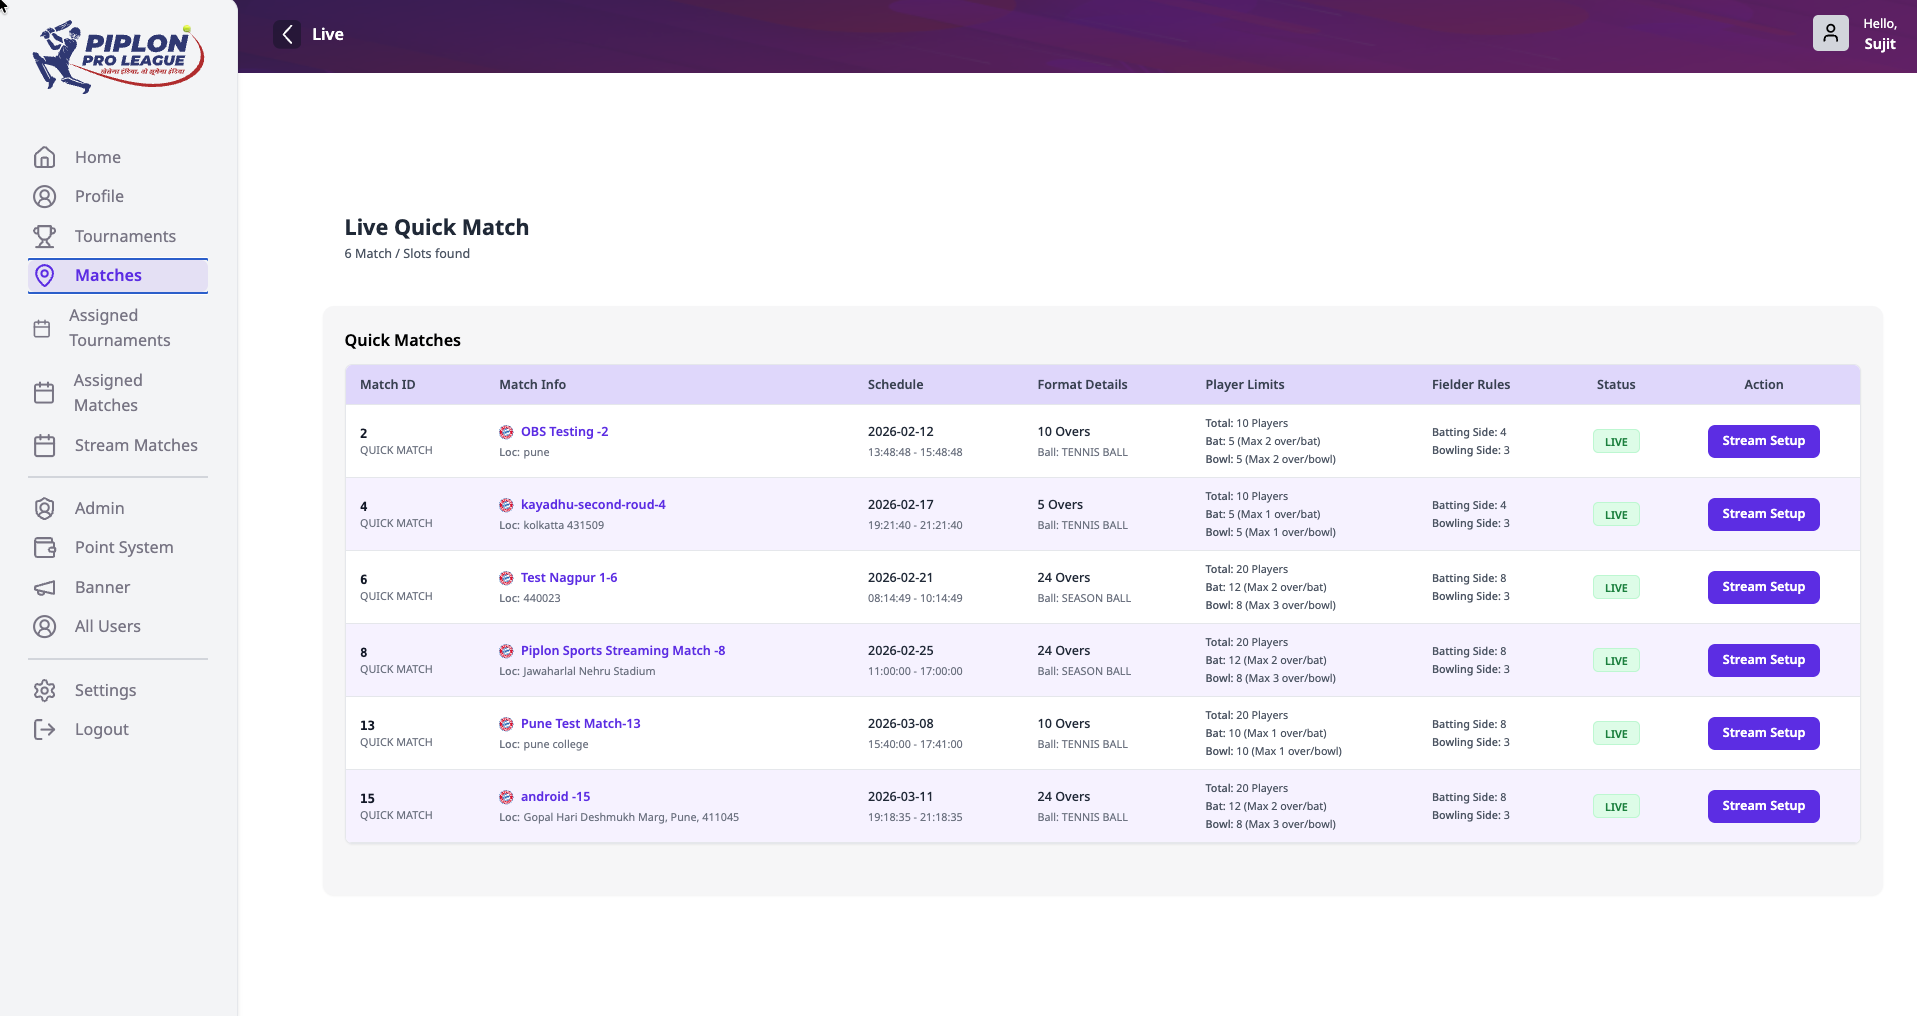
Task: Click the Point System wallet icon
Action: coord(44,547)
